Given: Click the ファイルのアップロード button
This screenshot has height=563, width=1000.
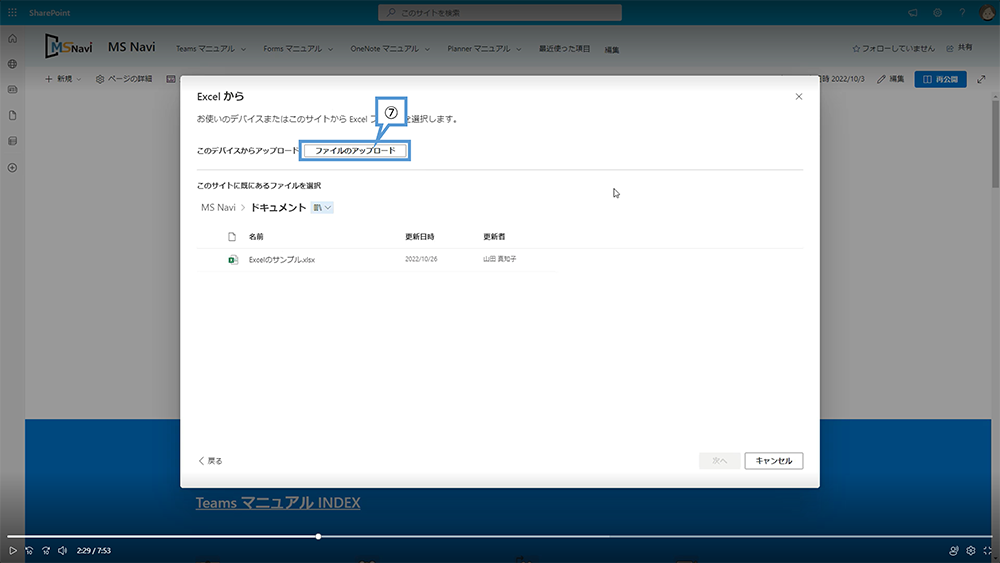Looking at the screenshot, I should pos(355,150).
